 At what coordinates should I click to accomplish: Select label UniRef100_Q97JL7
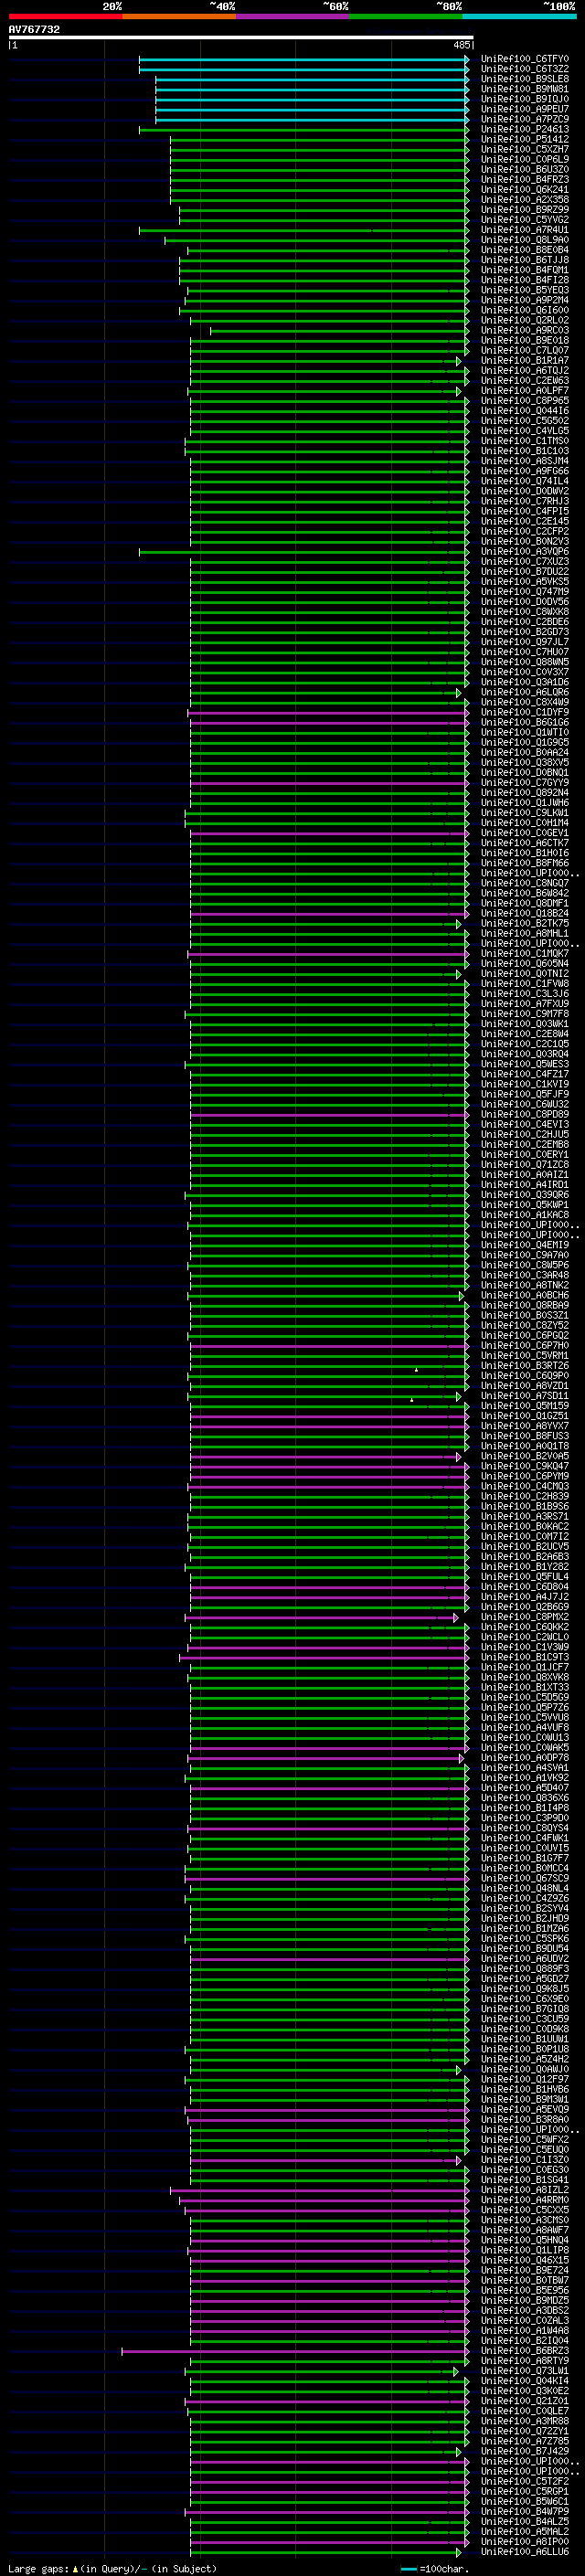point(524,642)
